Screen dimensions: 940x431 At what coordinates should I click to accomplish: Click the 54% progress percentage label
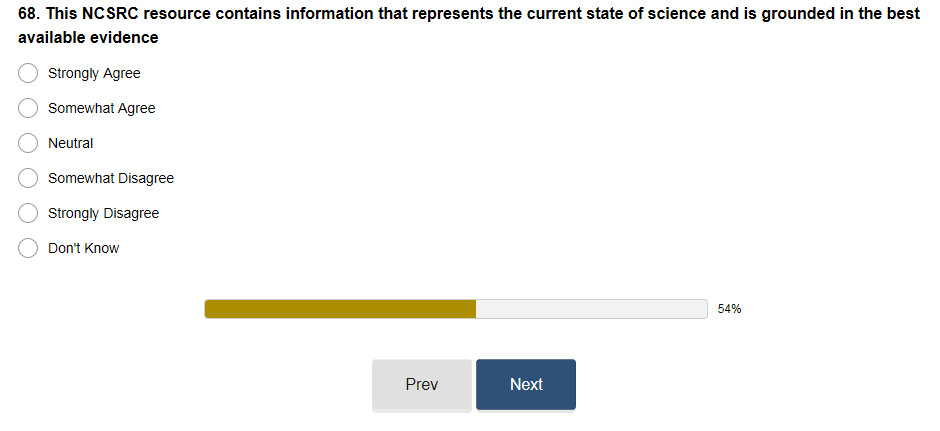(x=729, y=309)
